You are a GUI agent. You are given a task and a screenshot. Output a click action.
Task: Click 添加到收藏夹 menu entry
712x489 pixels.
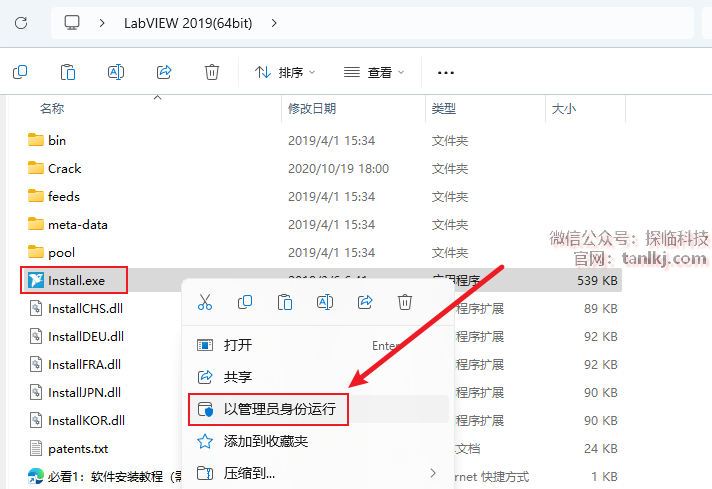pyautogui.click(x=265, y=441)
